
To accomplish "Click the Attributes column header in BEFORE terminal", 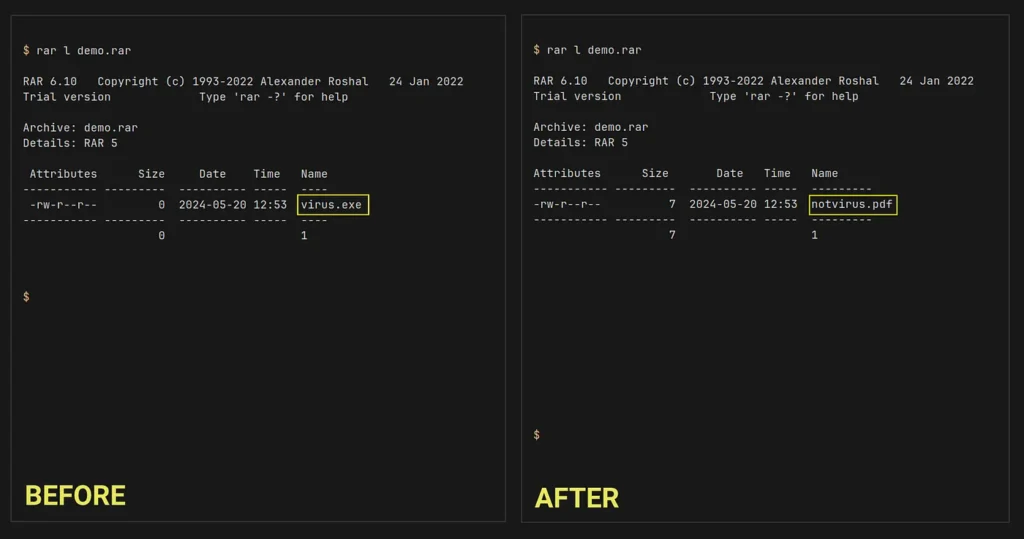I will pos(63,174).
